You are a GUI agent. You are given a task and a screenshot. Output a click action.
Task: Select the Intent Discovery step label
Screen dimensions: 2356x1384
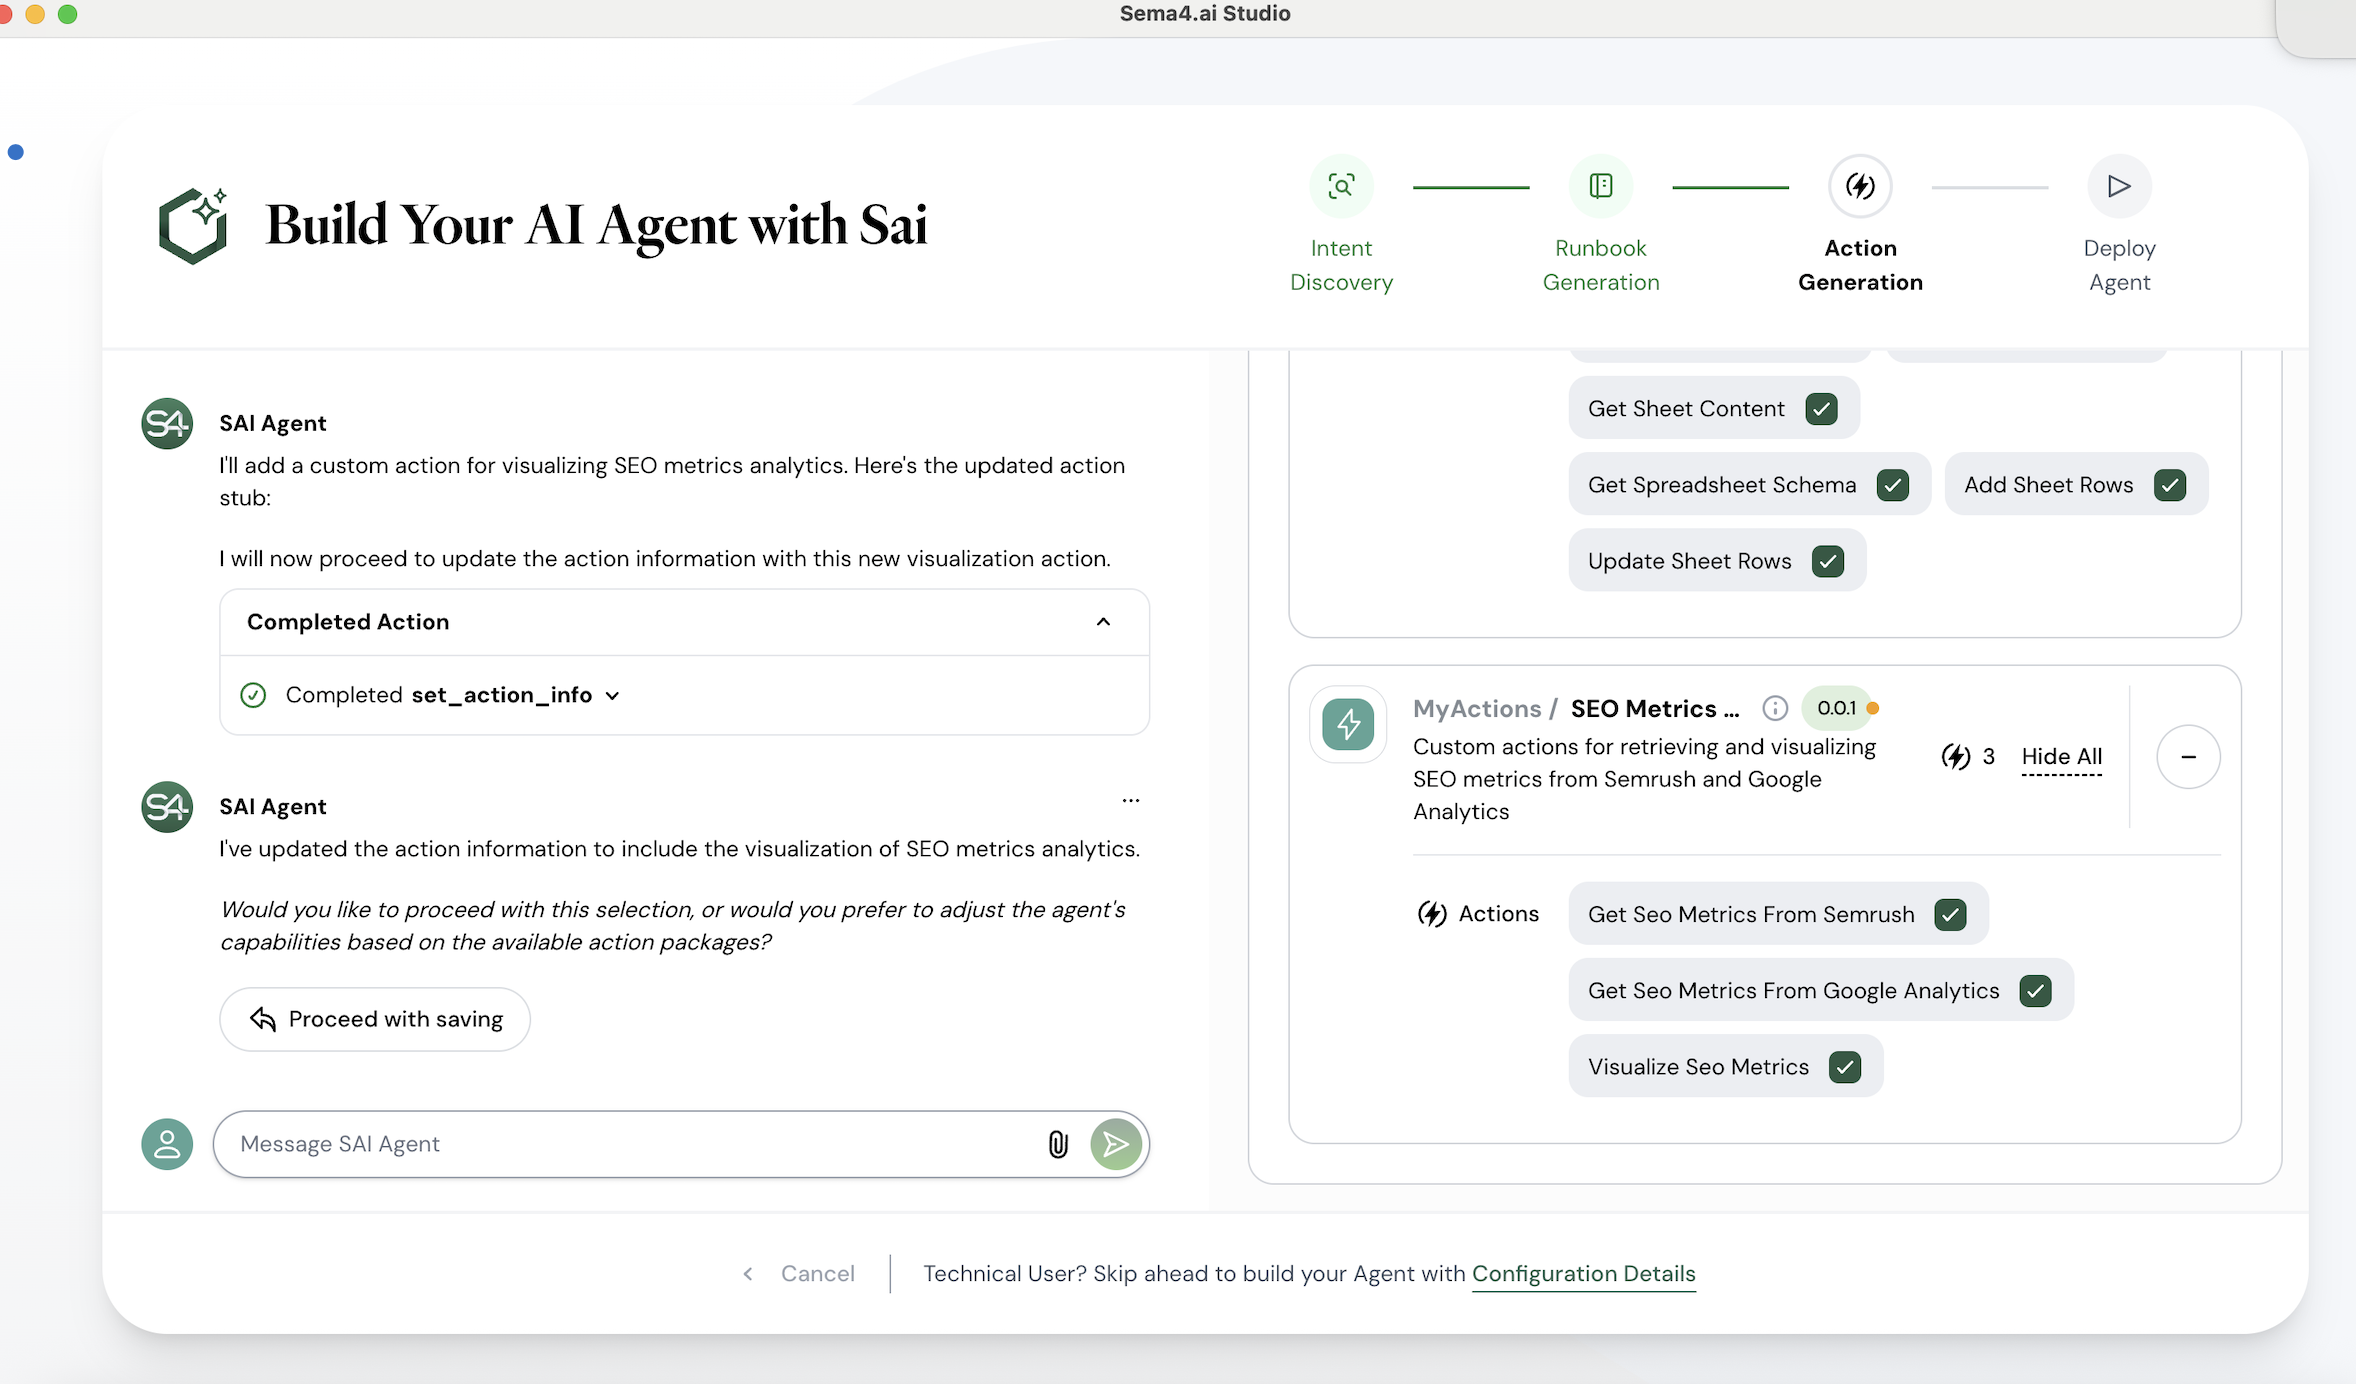[1341, 265]
